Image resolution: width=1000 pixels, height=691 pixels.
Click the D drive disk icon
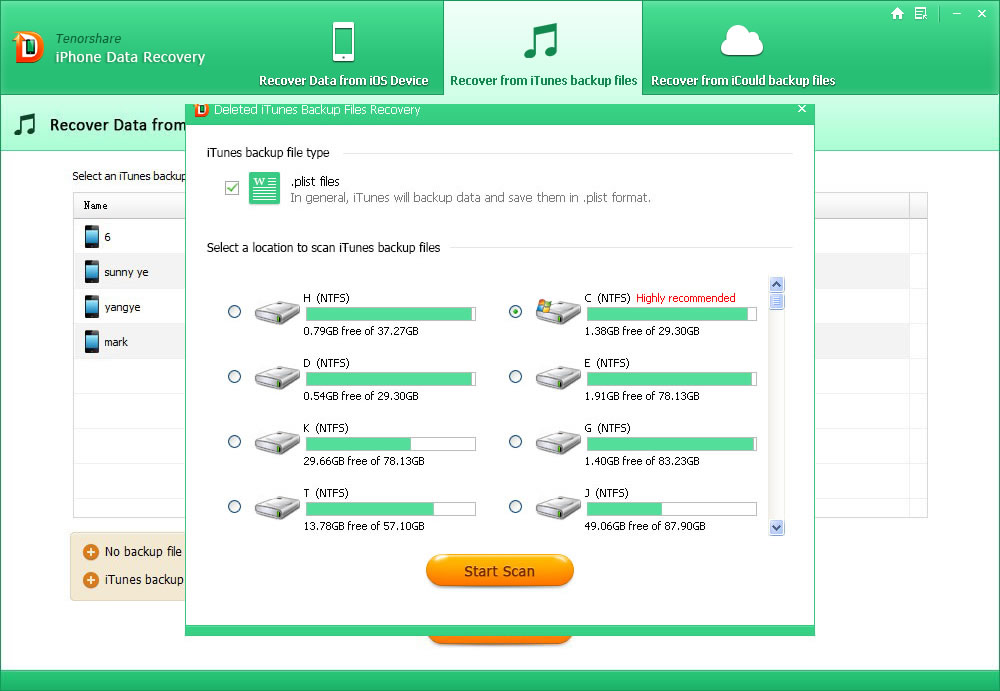(277, 377)
